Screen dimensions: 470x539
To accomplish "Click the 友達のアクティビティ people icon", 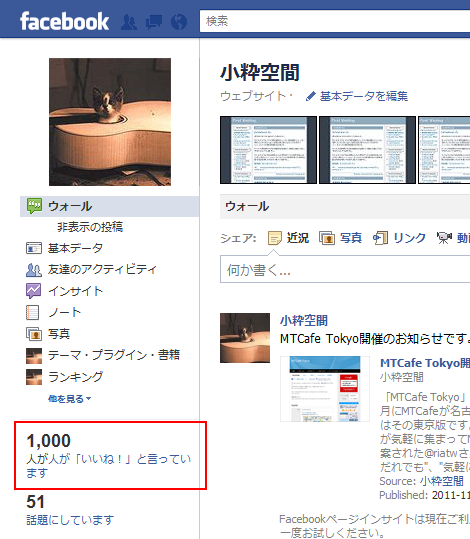I will point(34,270).
